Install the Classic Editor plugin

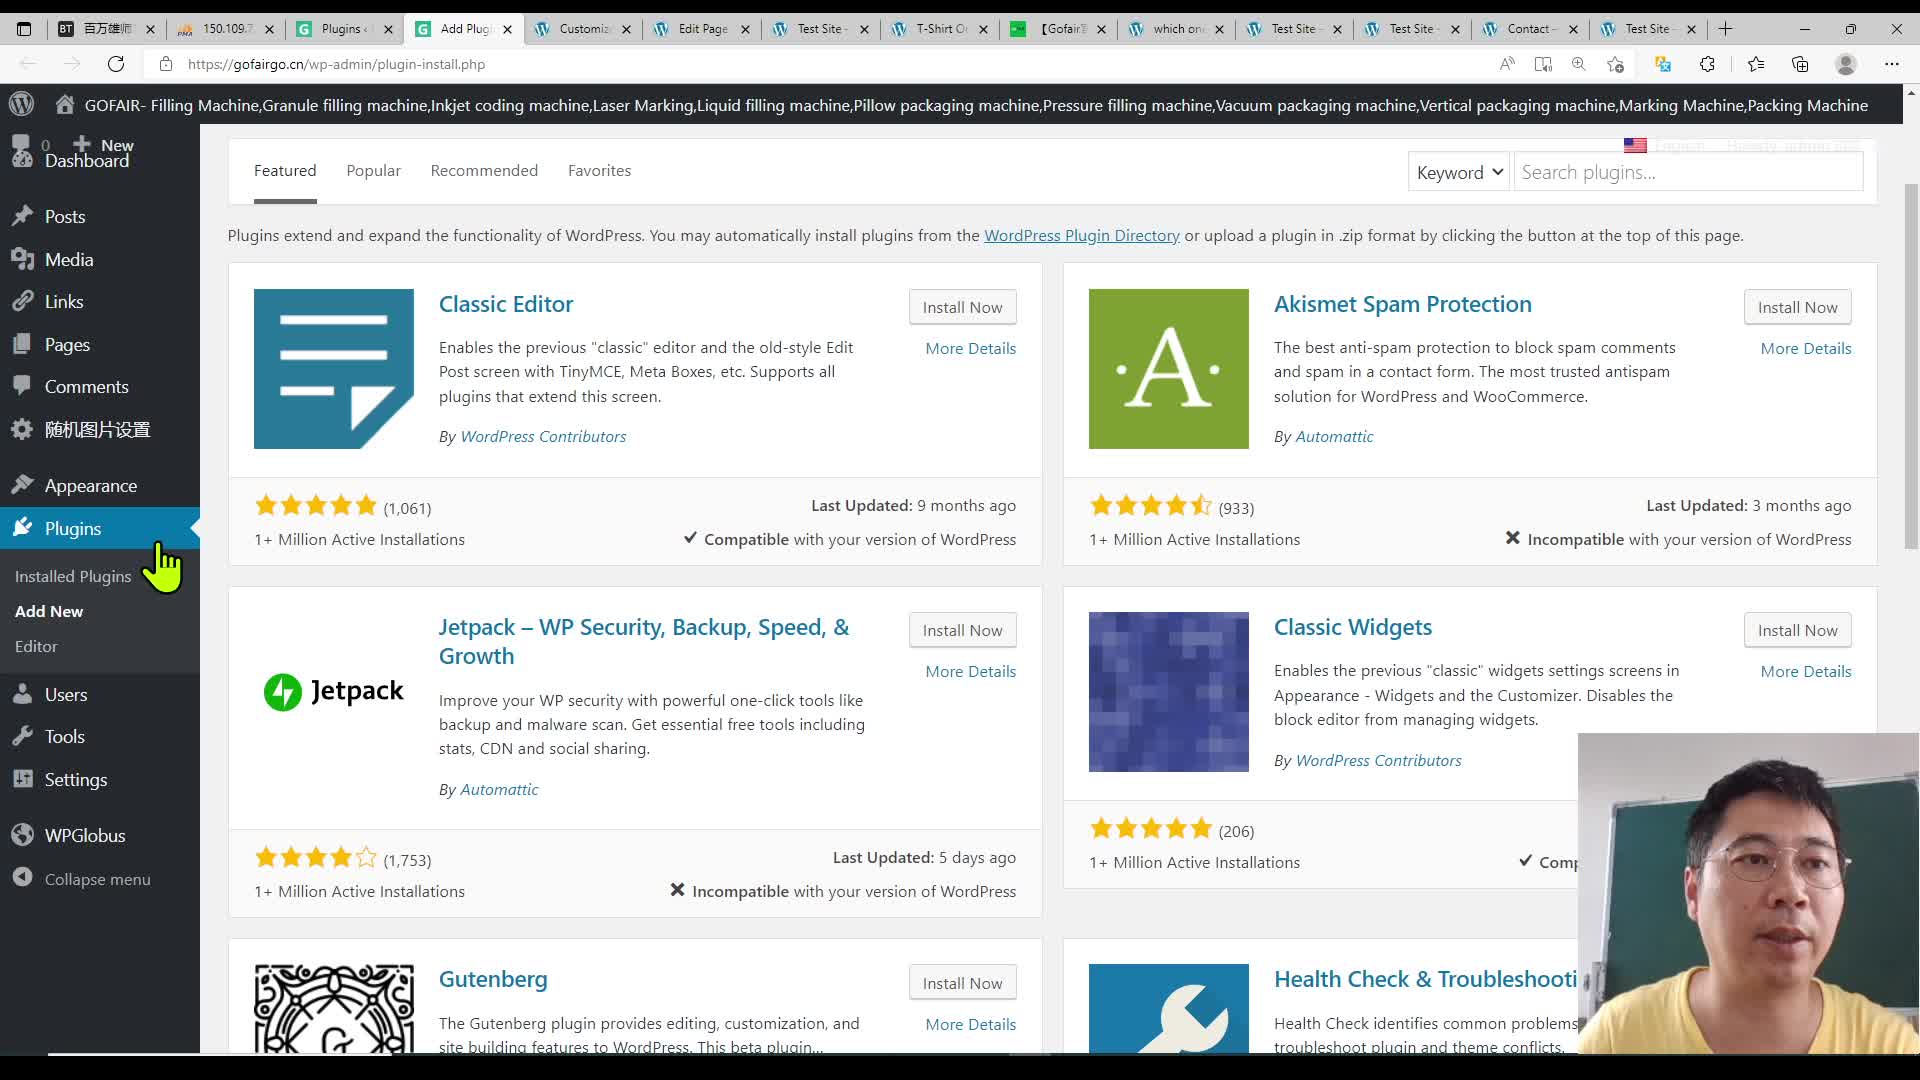(x=962, y=307)
